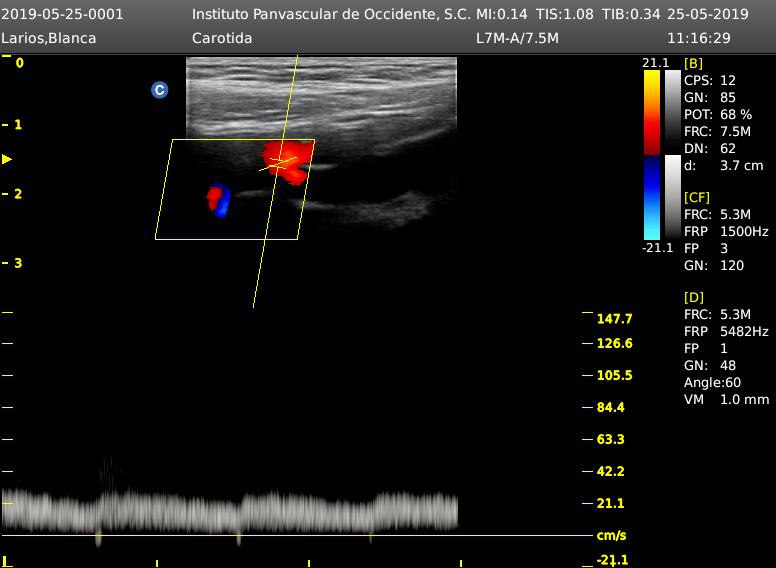This screenshot has width=776, height=568.
Task: Click the 84.4 velocity scale mark
Action: tap(610, 407)
